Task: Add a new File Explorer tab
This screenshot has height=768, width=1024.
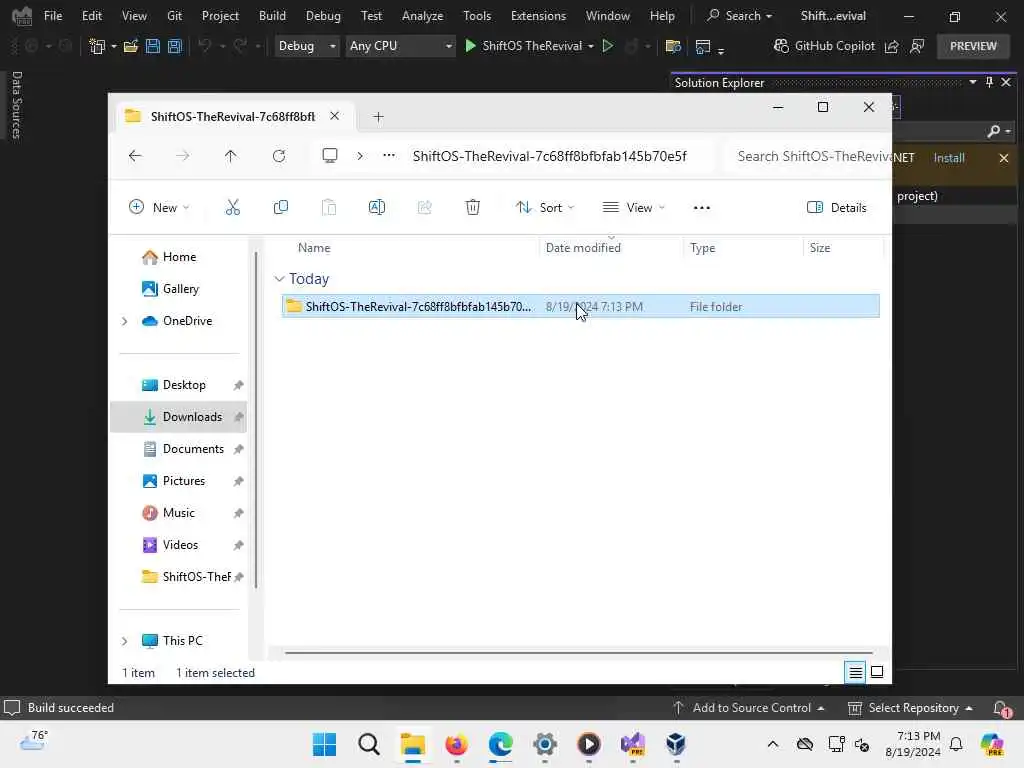Action: click(x=378, y=117)
